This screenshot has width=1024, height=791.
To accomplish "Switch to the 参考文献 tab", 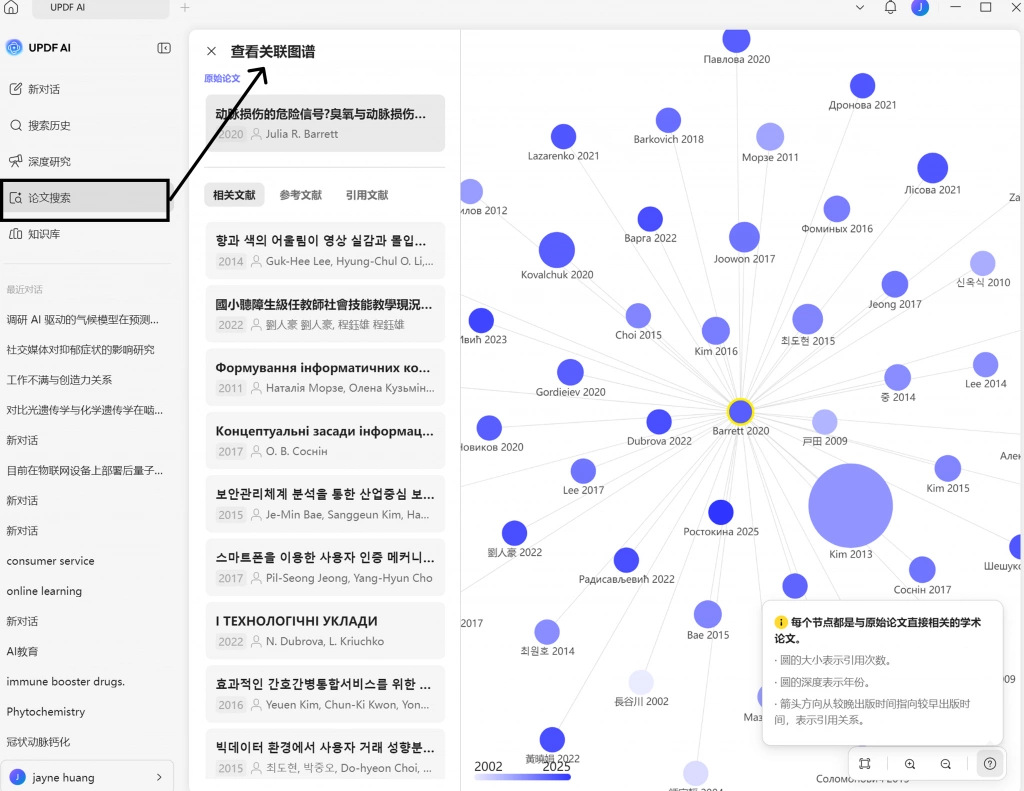I will 300,195.
